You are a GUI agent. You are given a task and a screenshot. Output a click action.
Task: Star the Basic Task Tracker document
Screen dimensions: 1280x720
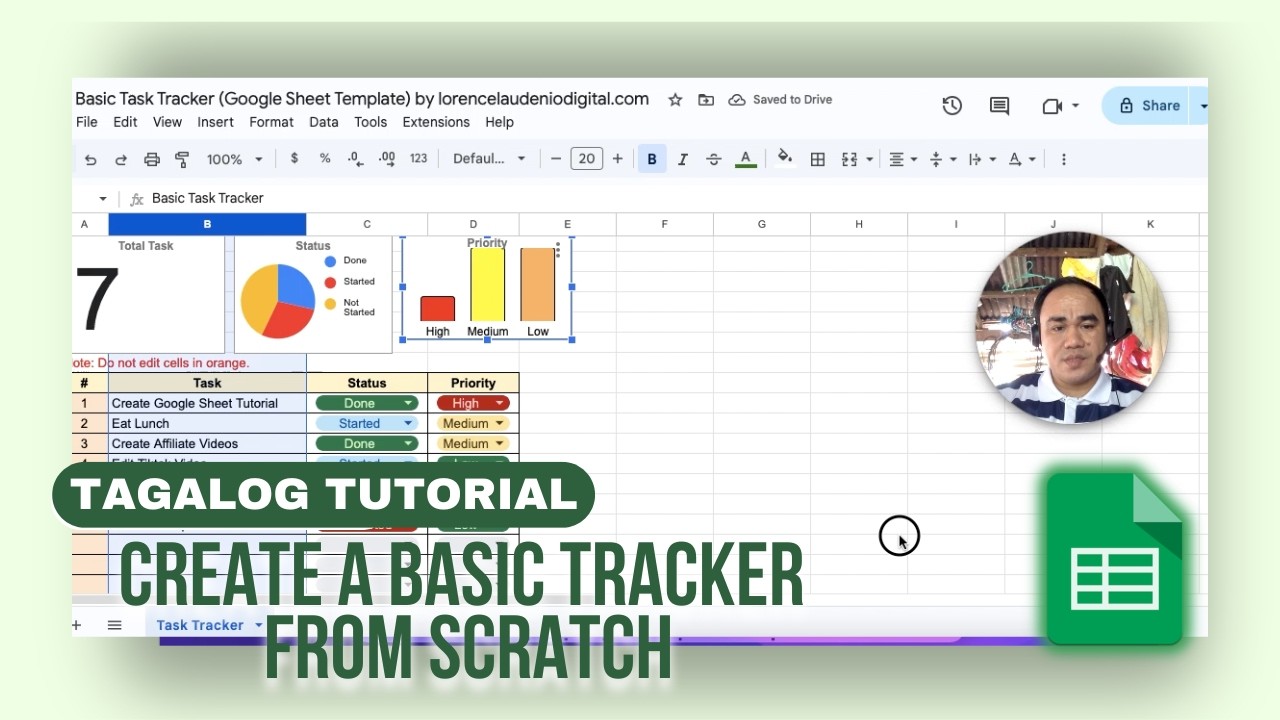pos(675,99)
